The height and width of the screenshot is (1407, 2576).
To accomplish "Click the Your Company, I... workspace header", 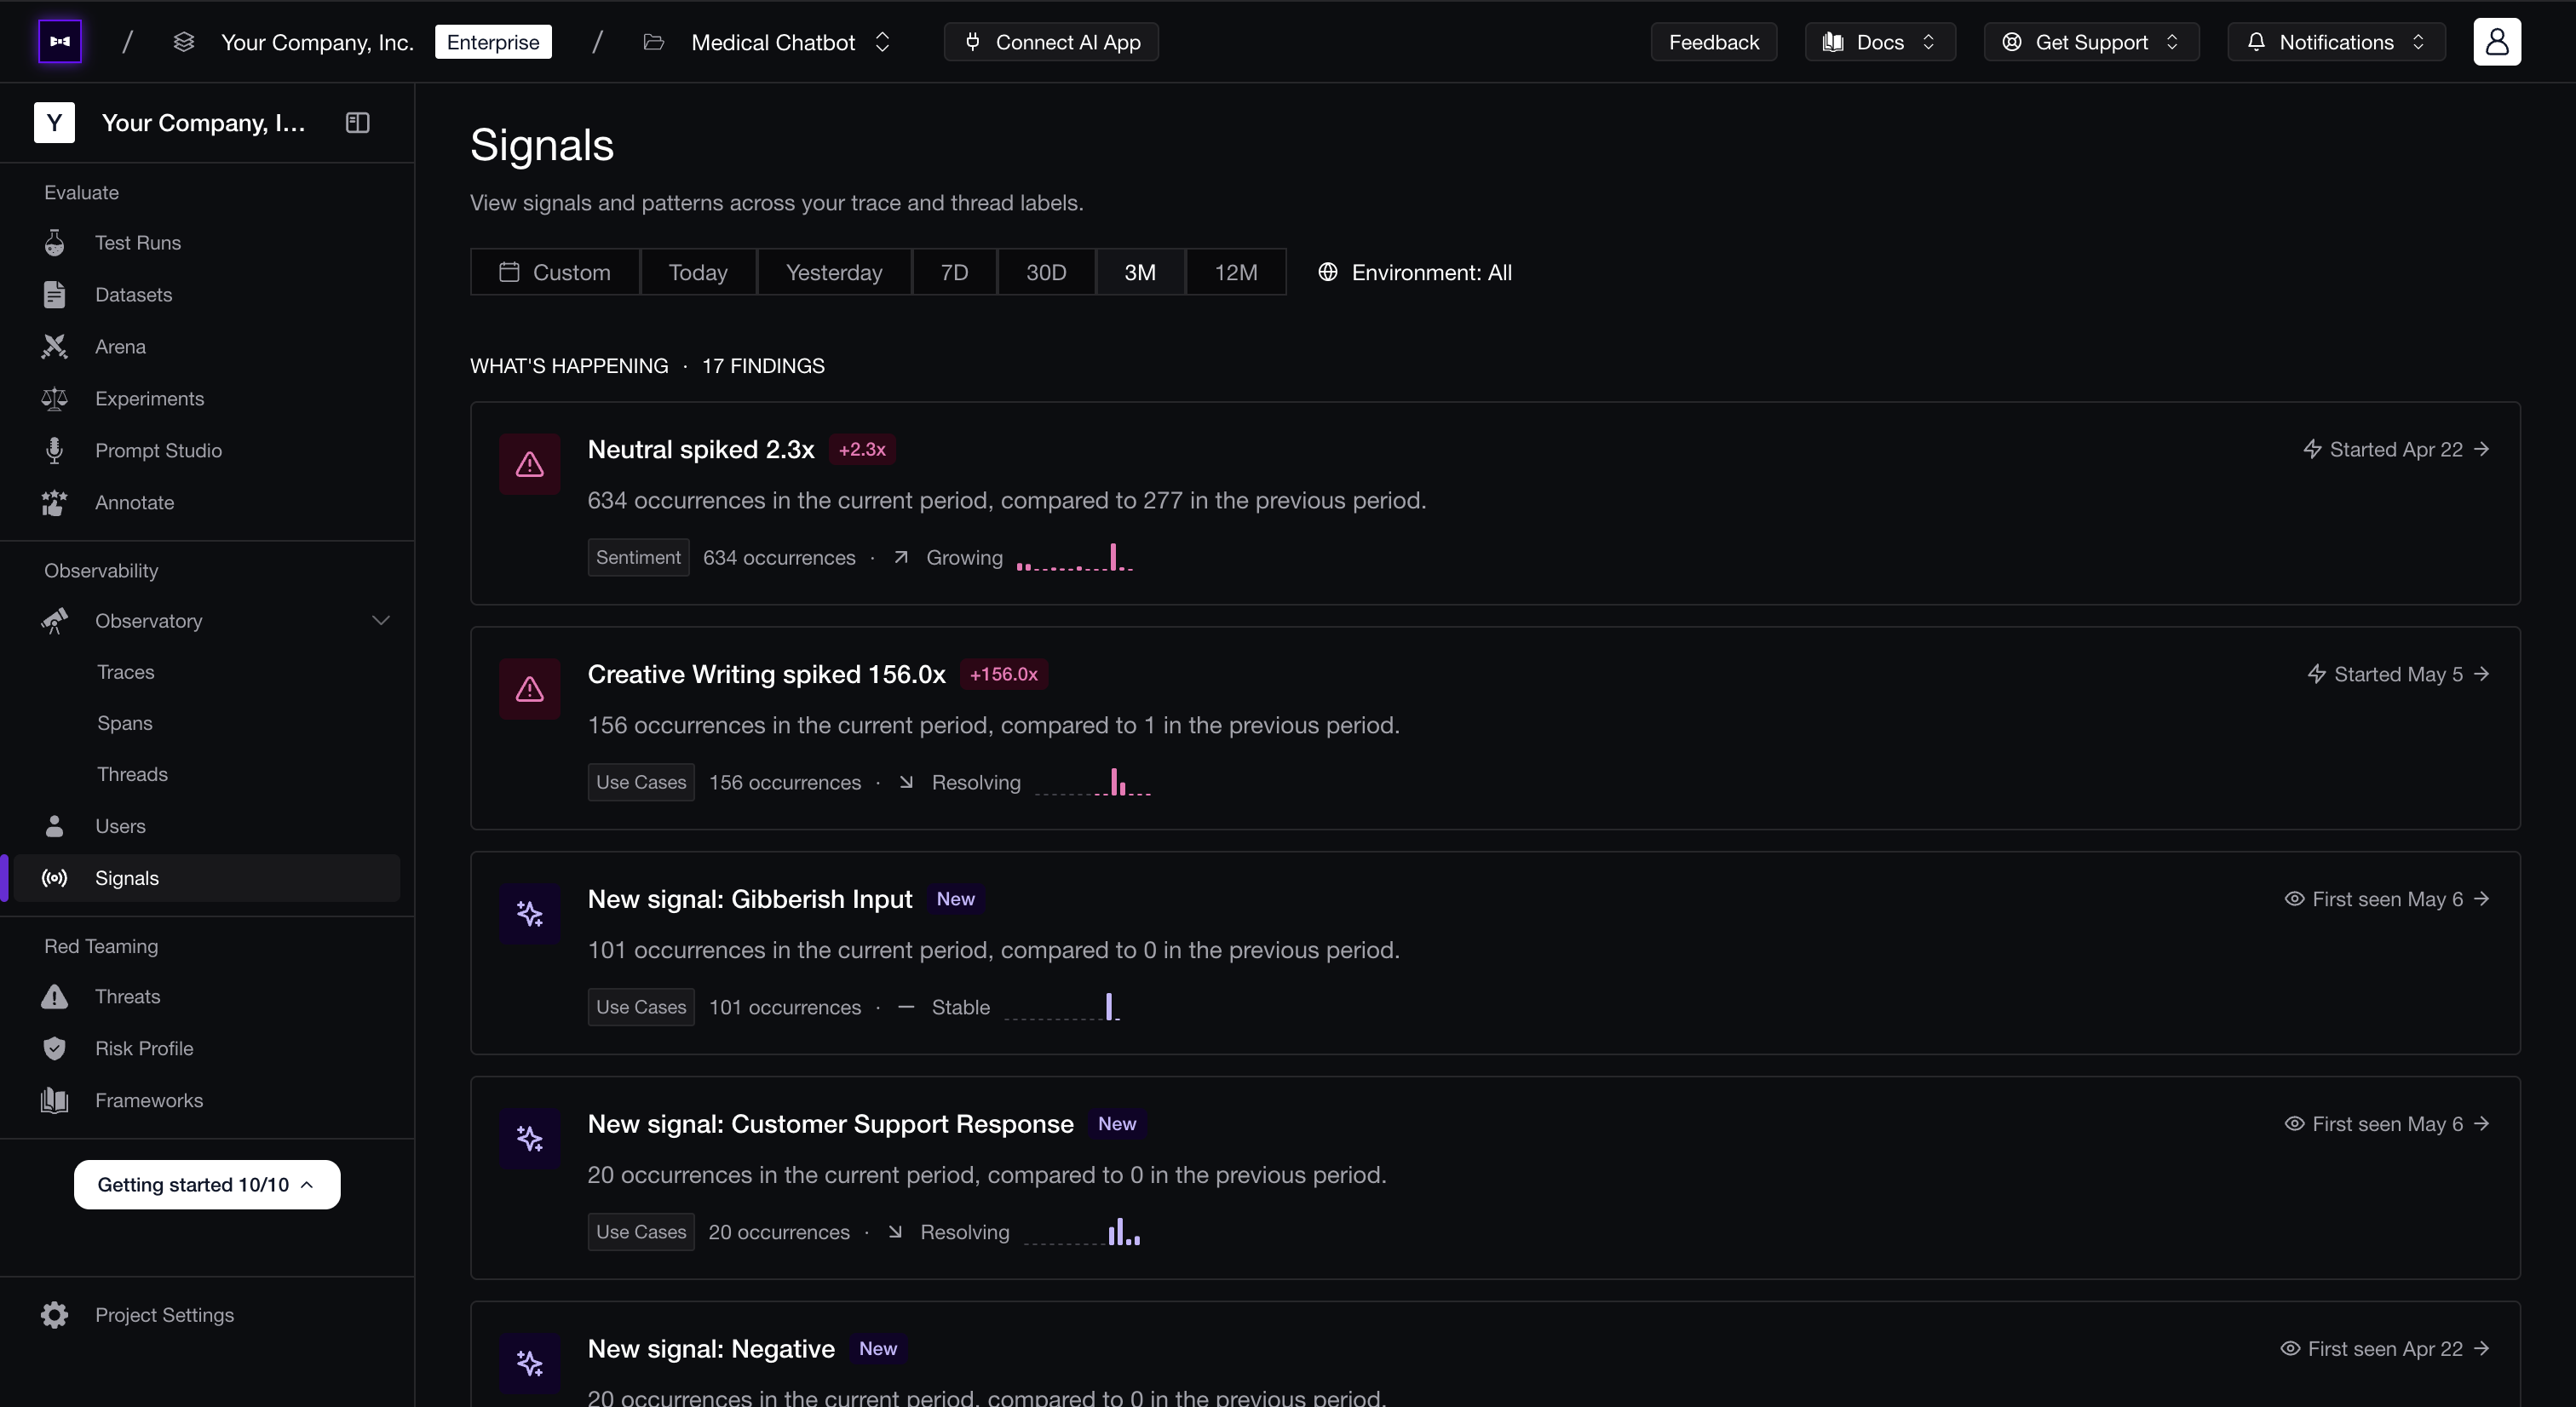I will pos(203,123).
